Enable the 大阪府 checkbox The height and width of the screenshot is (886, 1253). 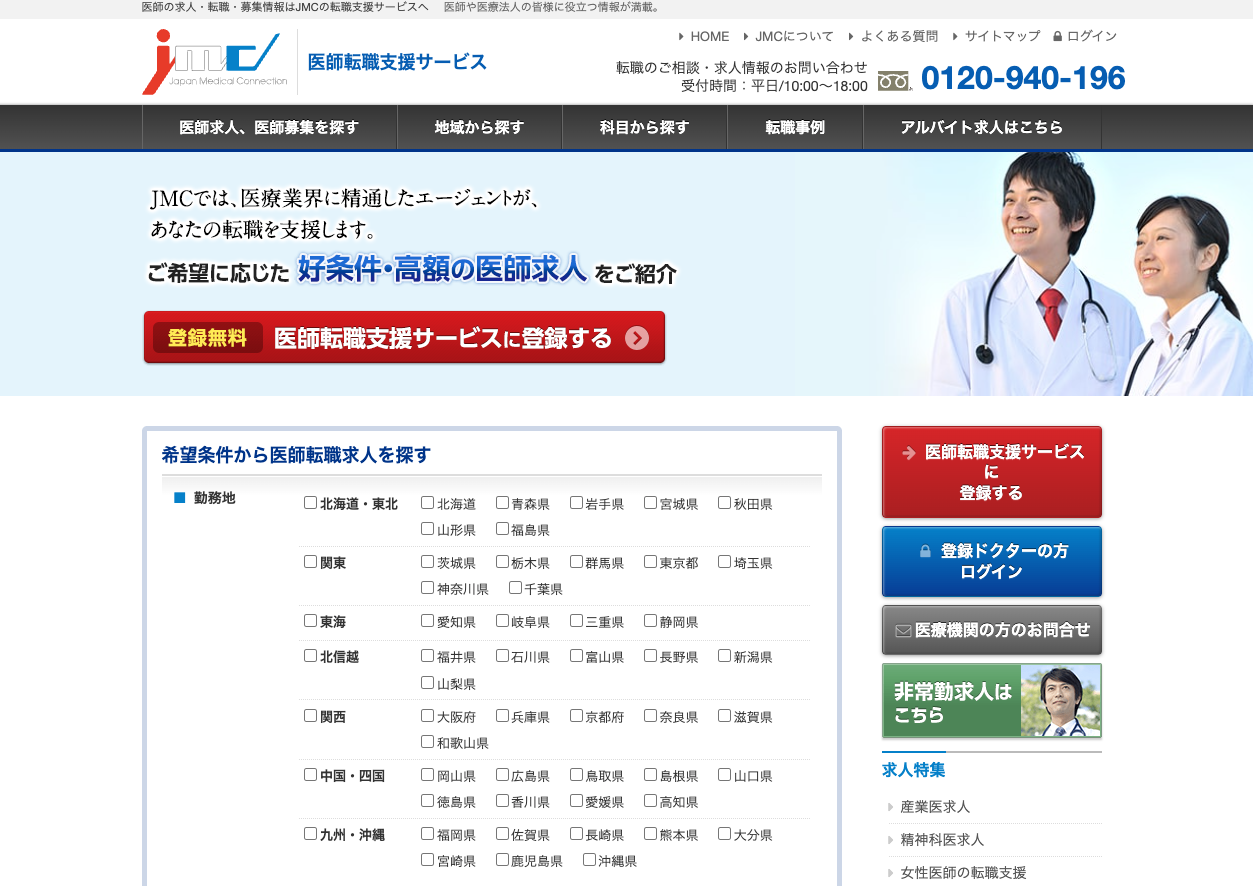click(x=428, y=716)
